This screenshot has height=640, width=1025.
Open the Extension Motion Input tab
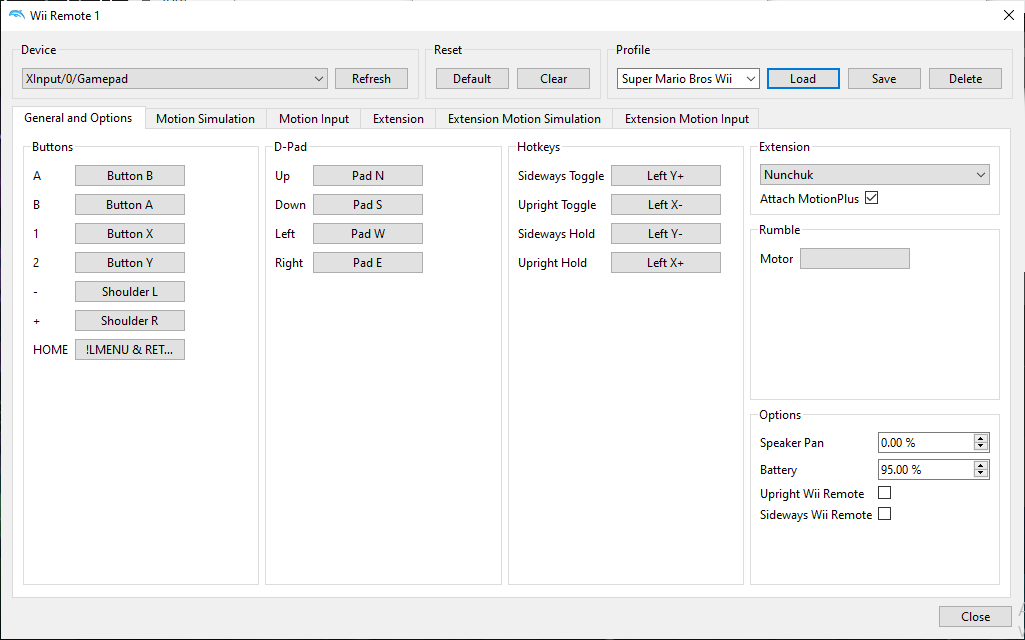point(686,118)
